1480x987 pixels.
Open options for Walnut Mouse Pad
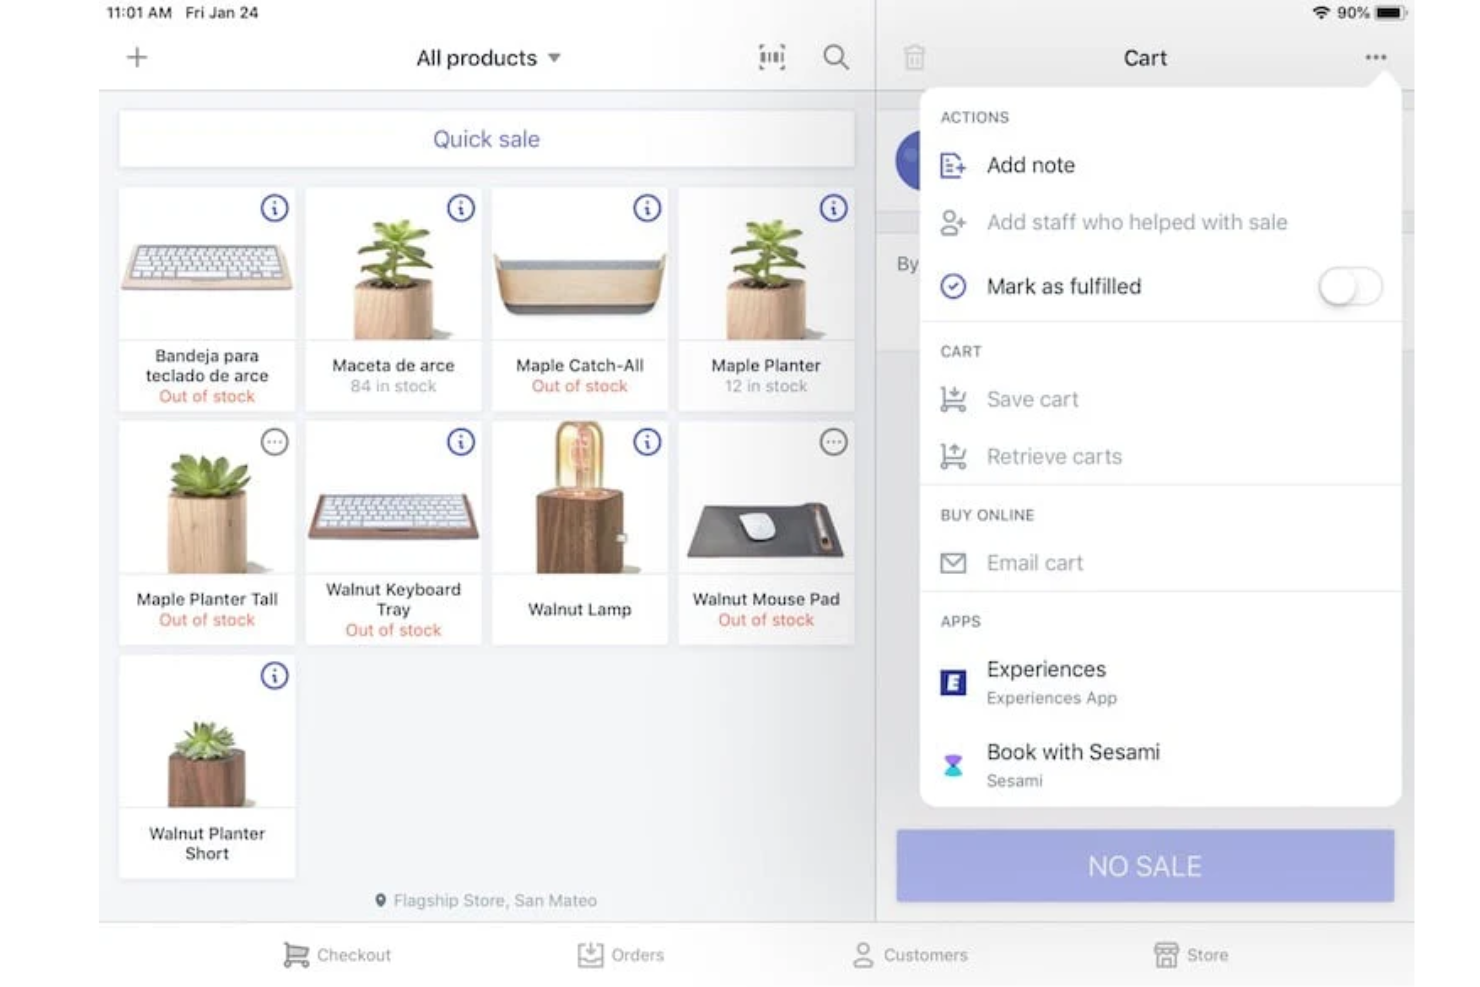click(x=833, y=441)
